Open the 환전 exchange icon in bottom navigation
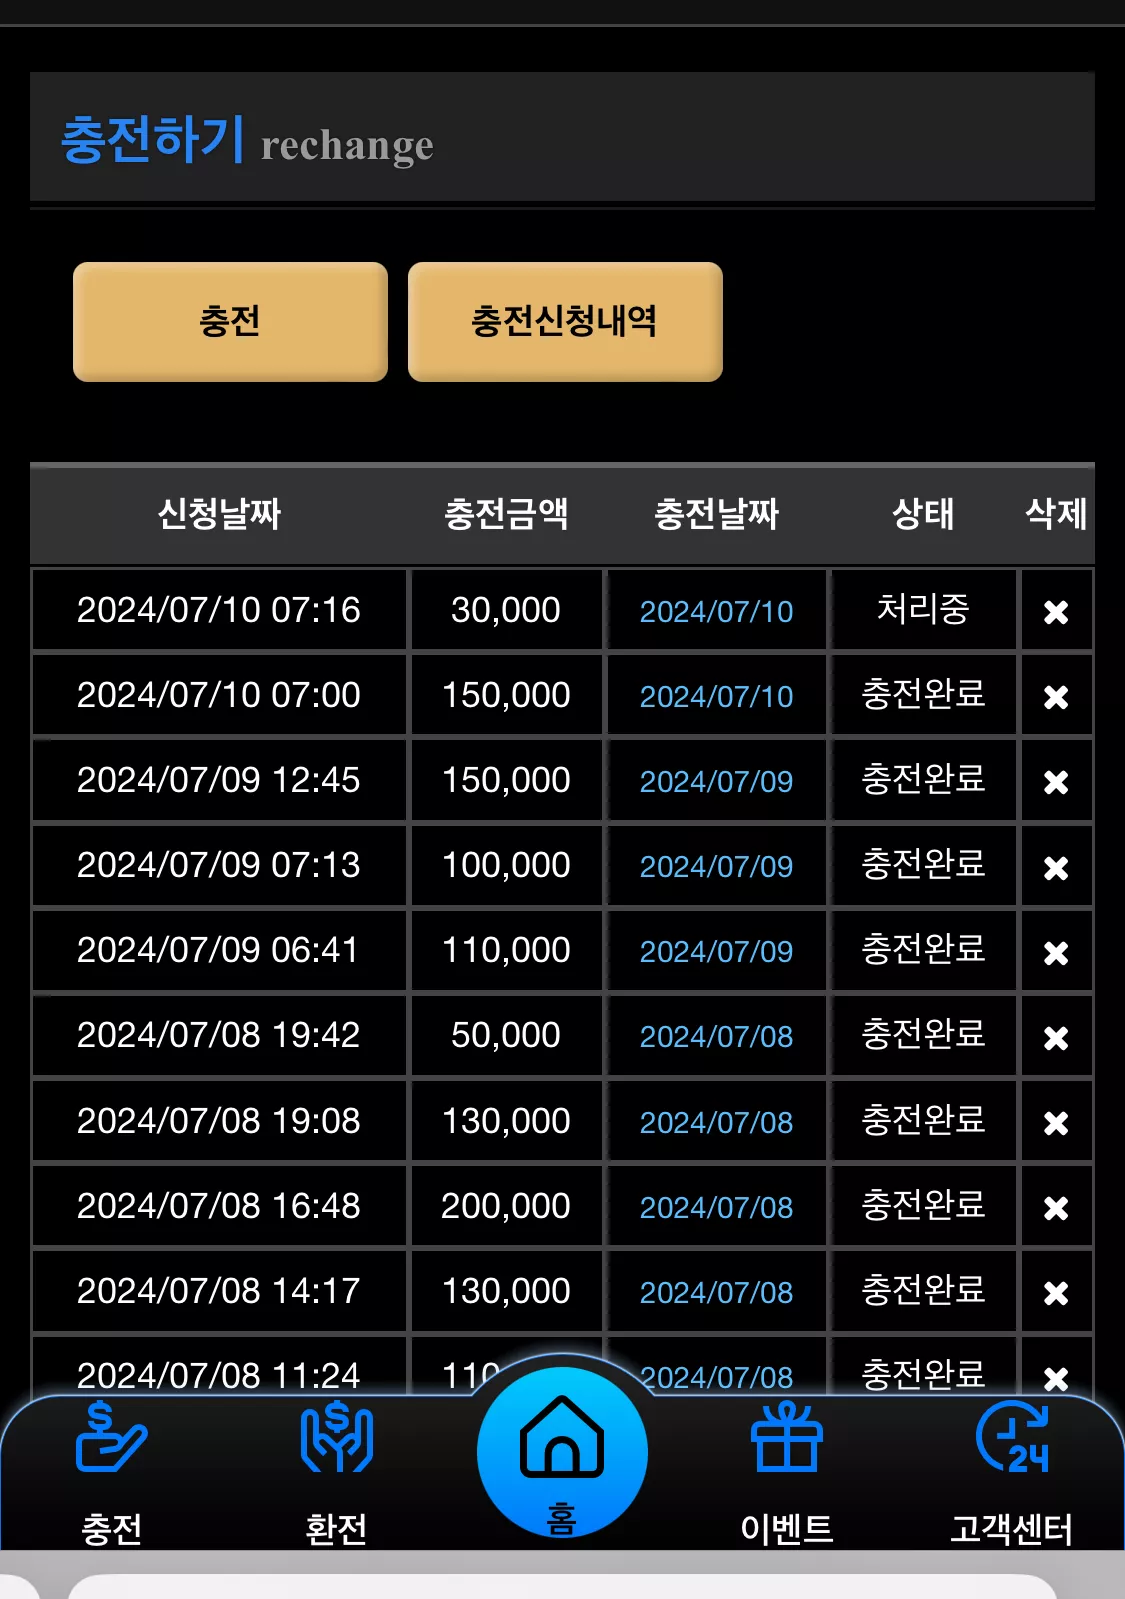1125x1599 pixels. [x=337, y=1439]
